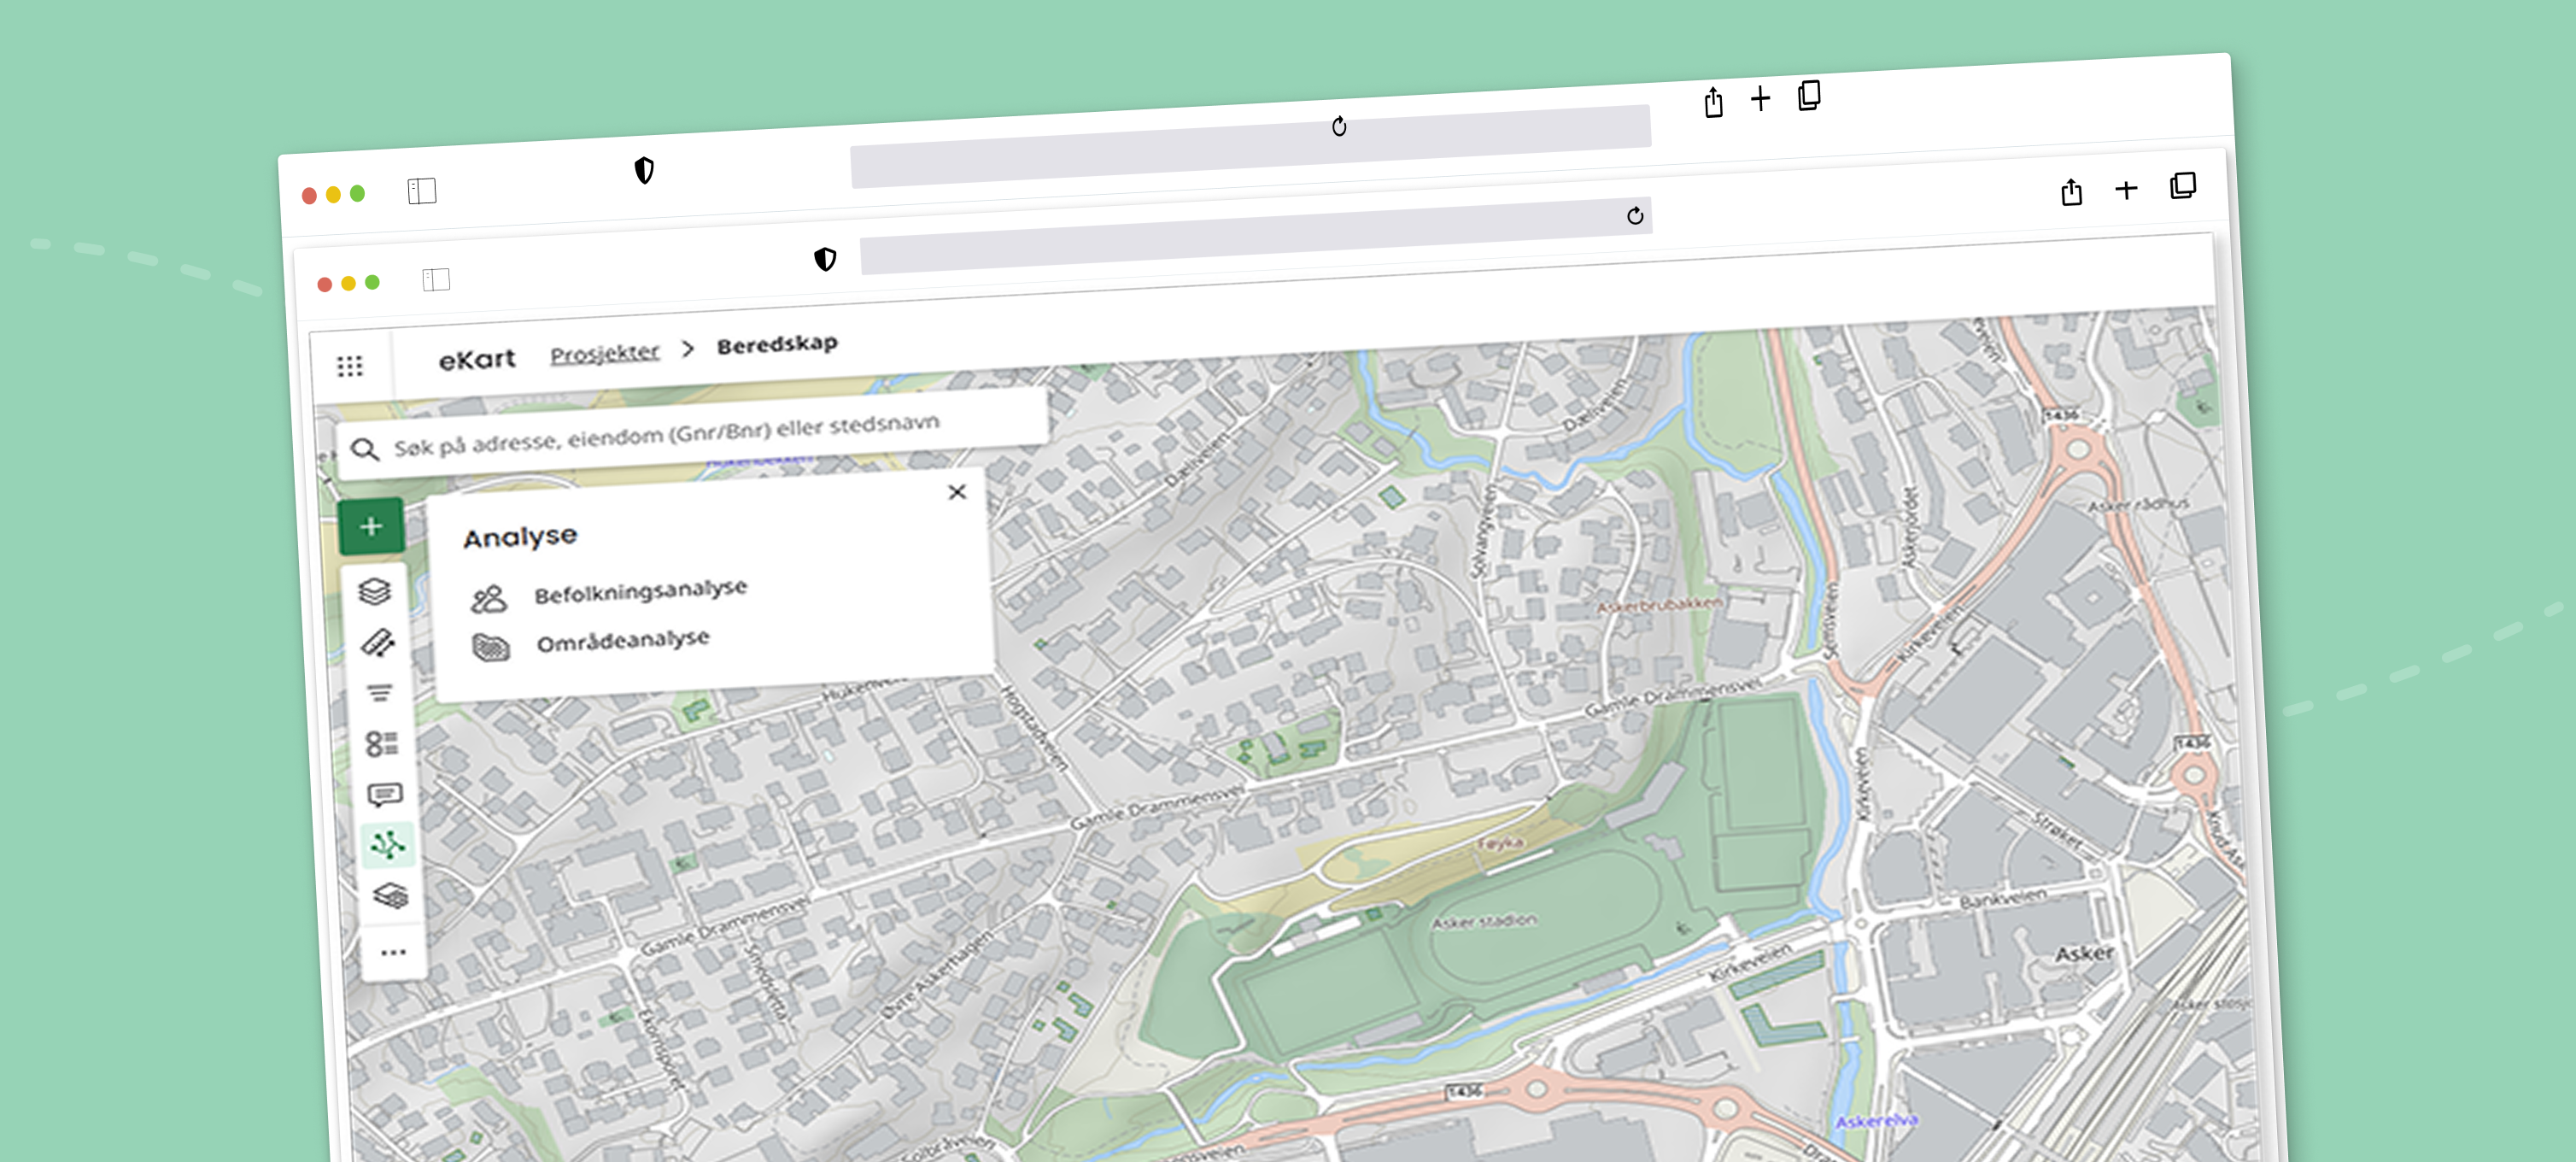Open new tab in the back browser window
This screenshot has height=1162, width=2576.
click(1760, 98)
